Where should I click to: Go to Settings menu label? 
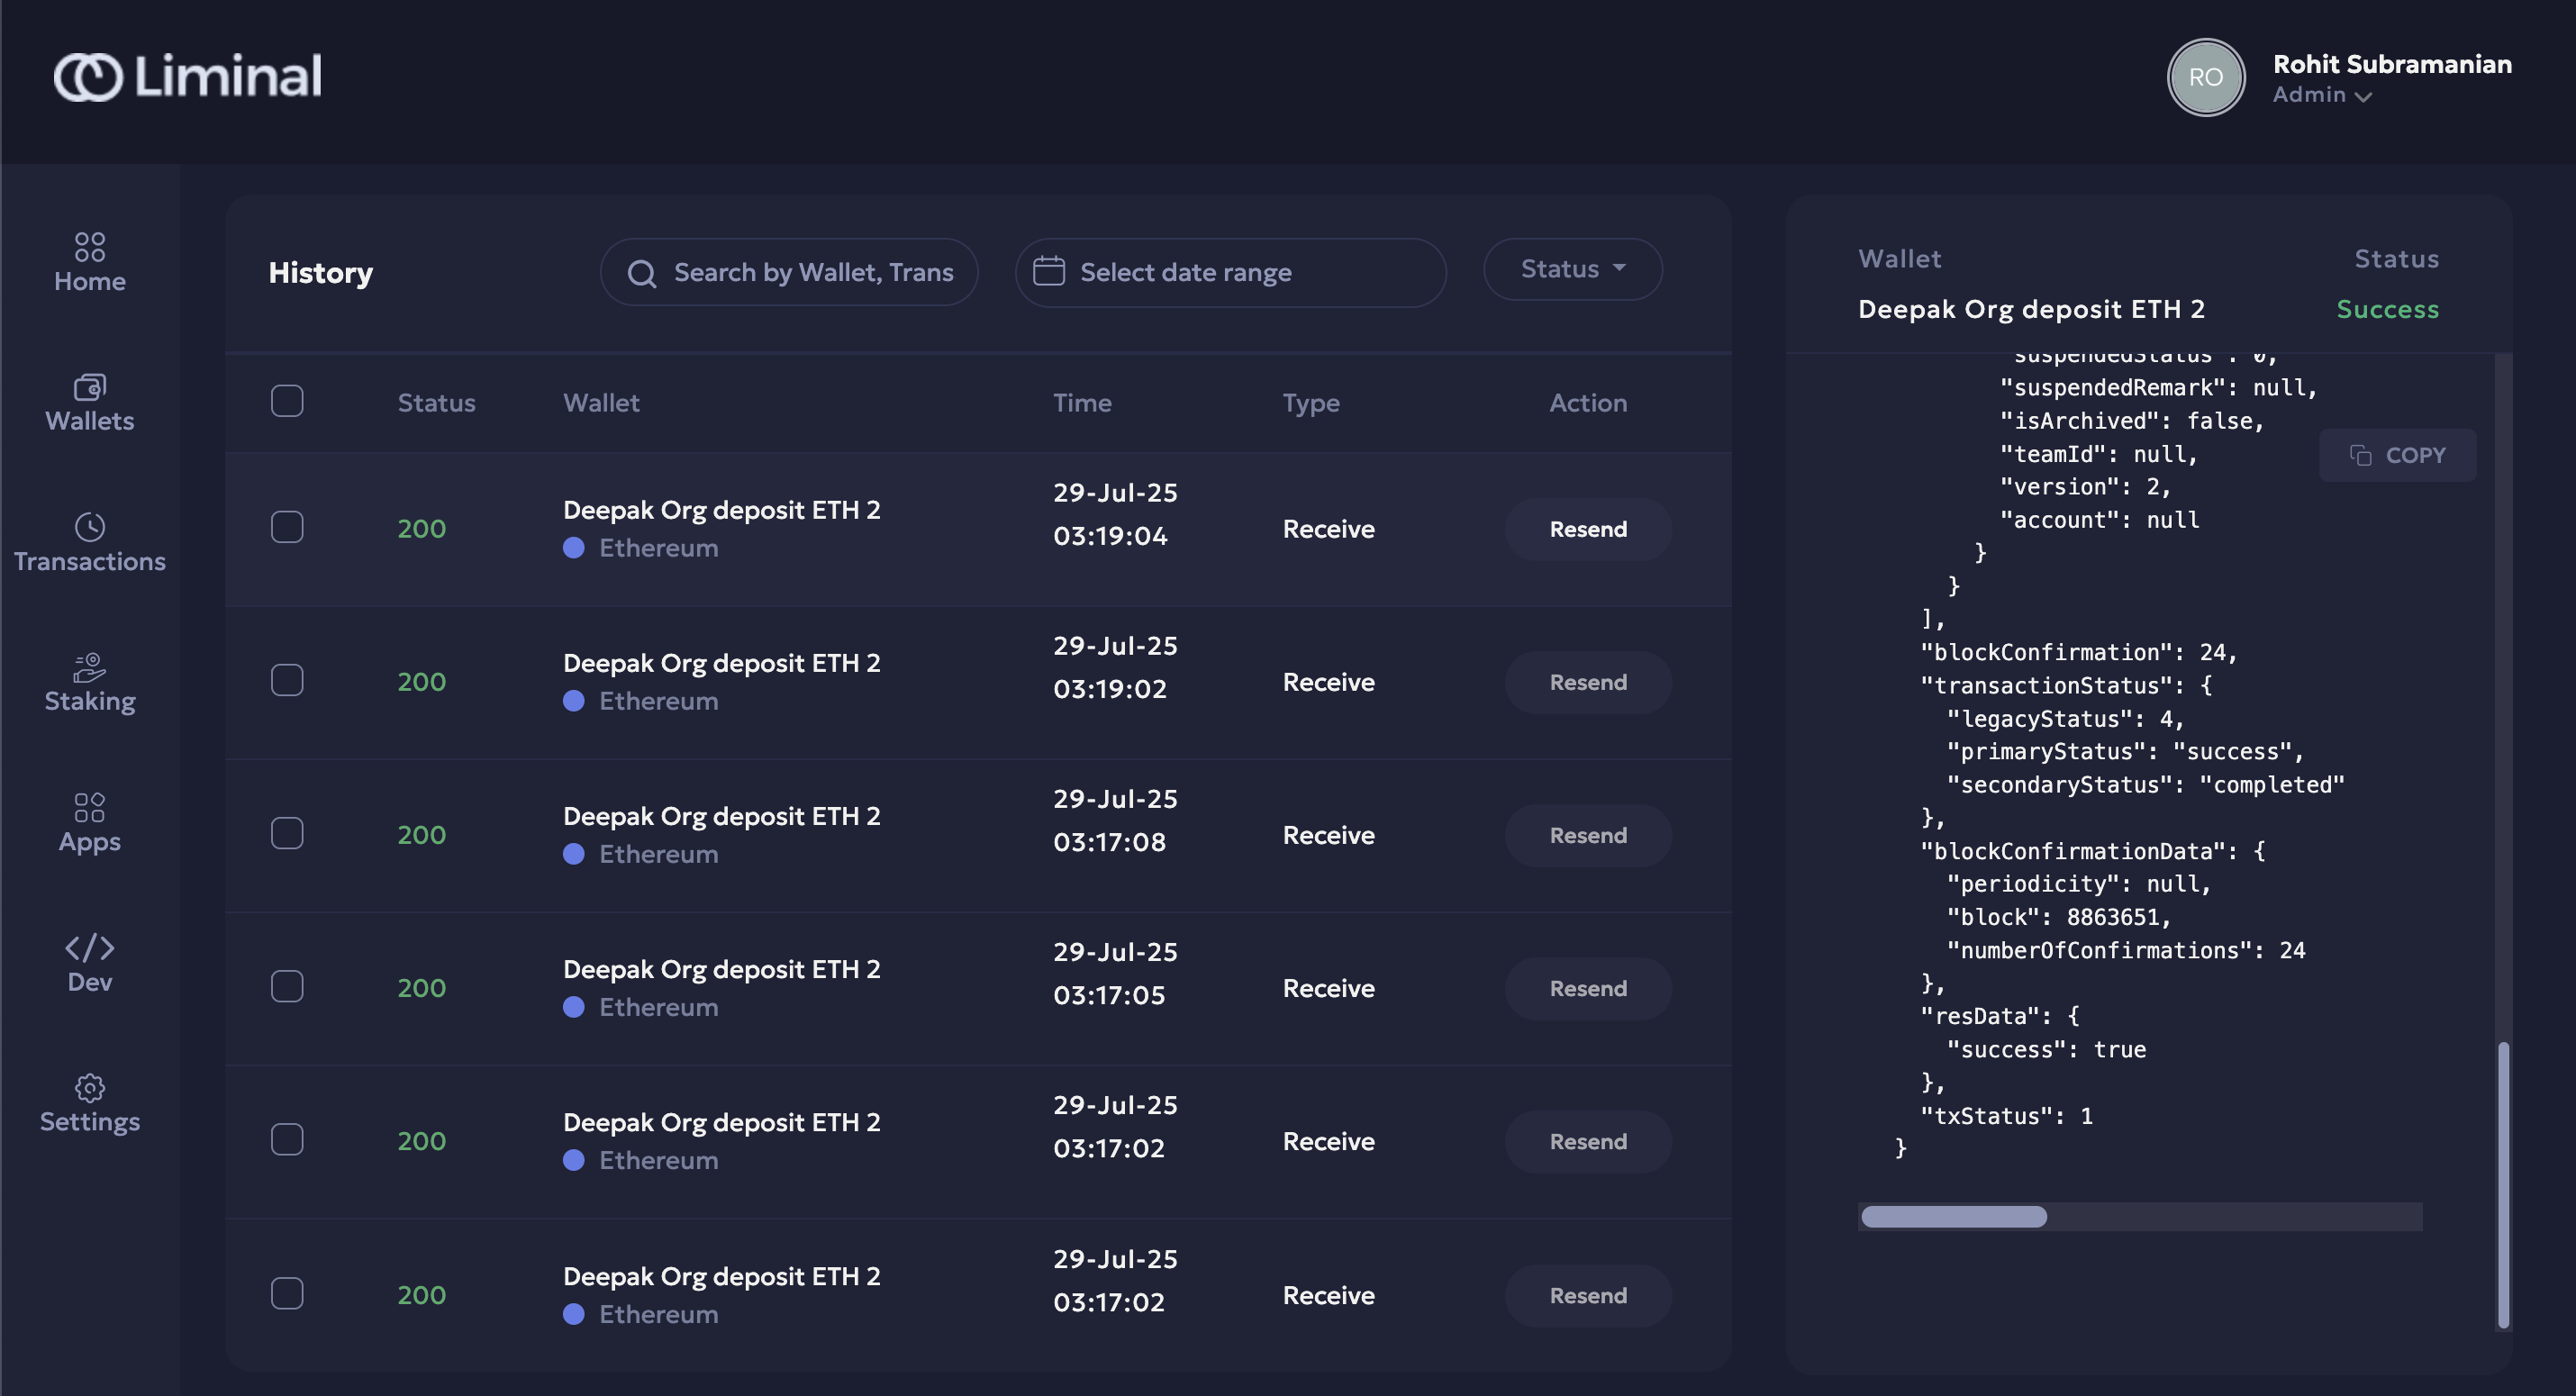click(x=90, y=1122)
